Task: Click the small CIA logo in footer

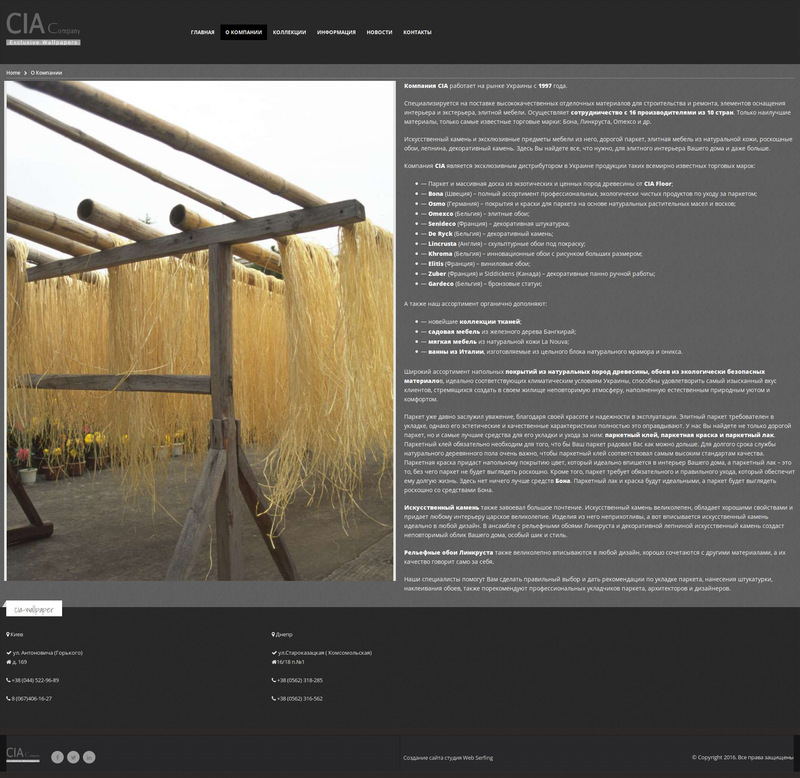Action: pos(22,755)
